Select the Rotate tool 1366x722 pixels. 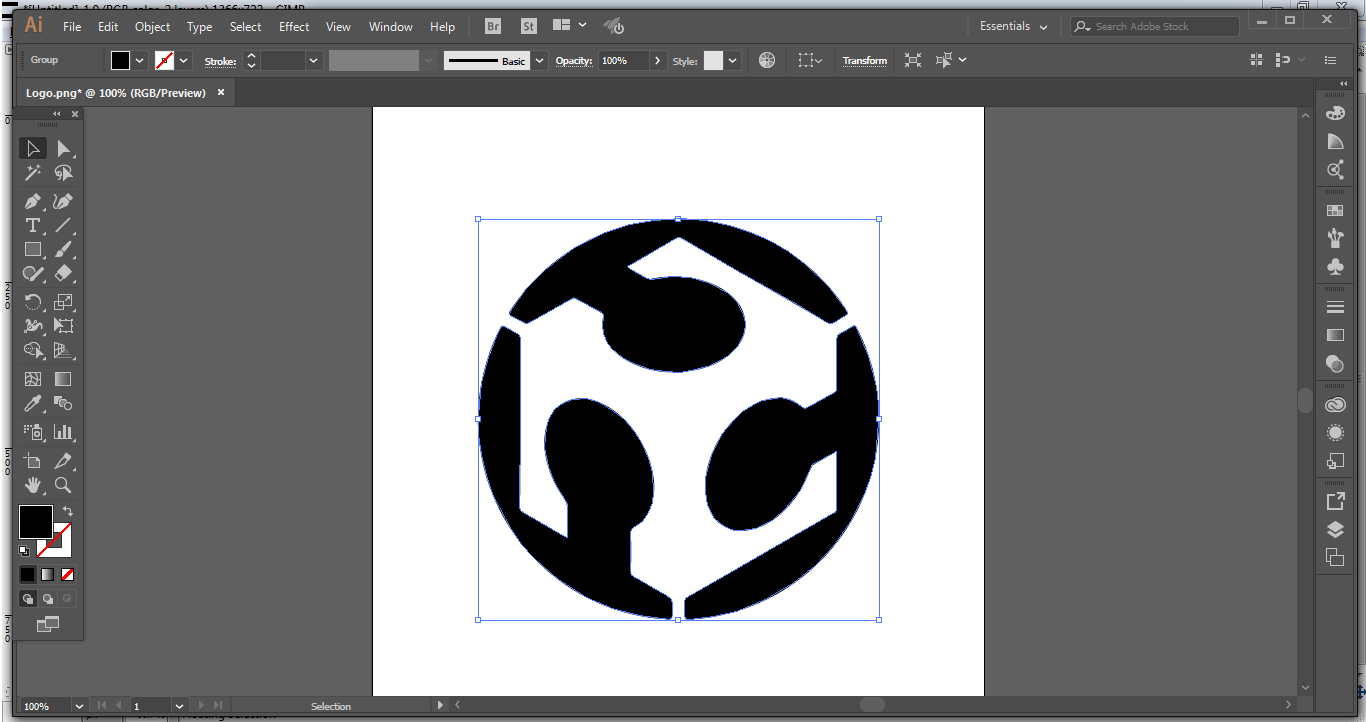(x=33, y=302)
